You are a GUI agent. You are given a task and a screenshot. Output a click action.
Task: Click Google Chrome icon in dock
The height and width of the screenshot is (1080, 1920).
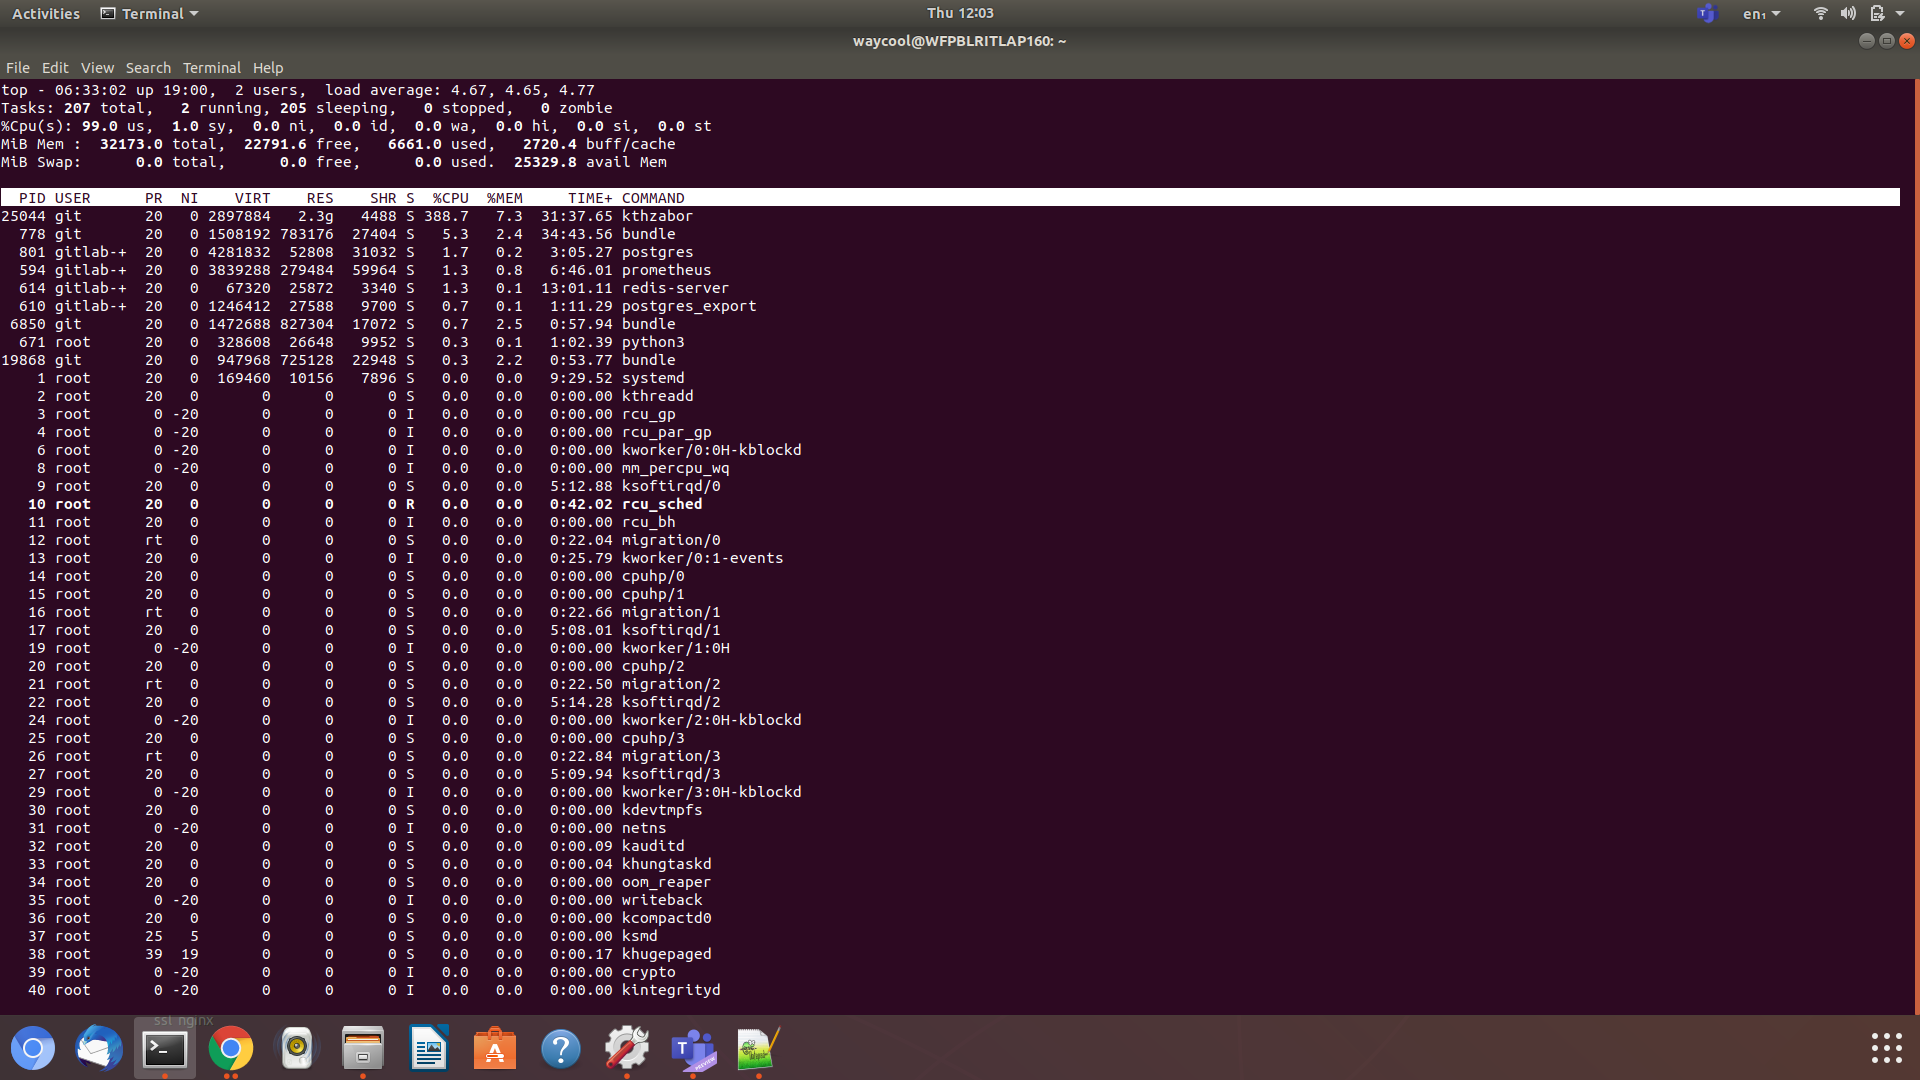[x=231, y=1049]
